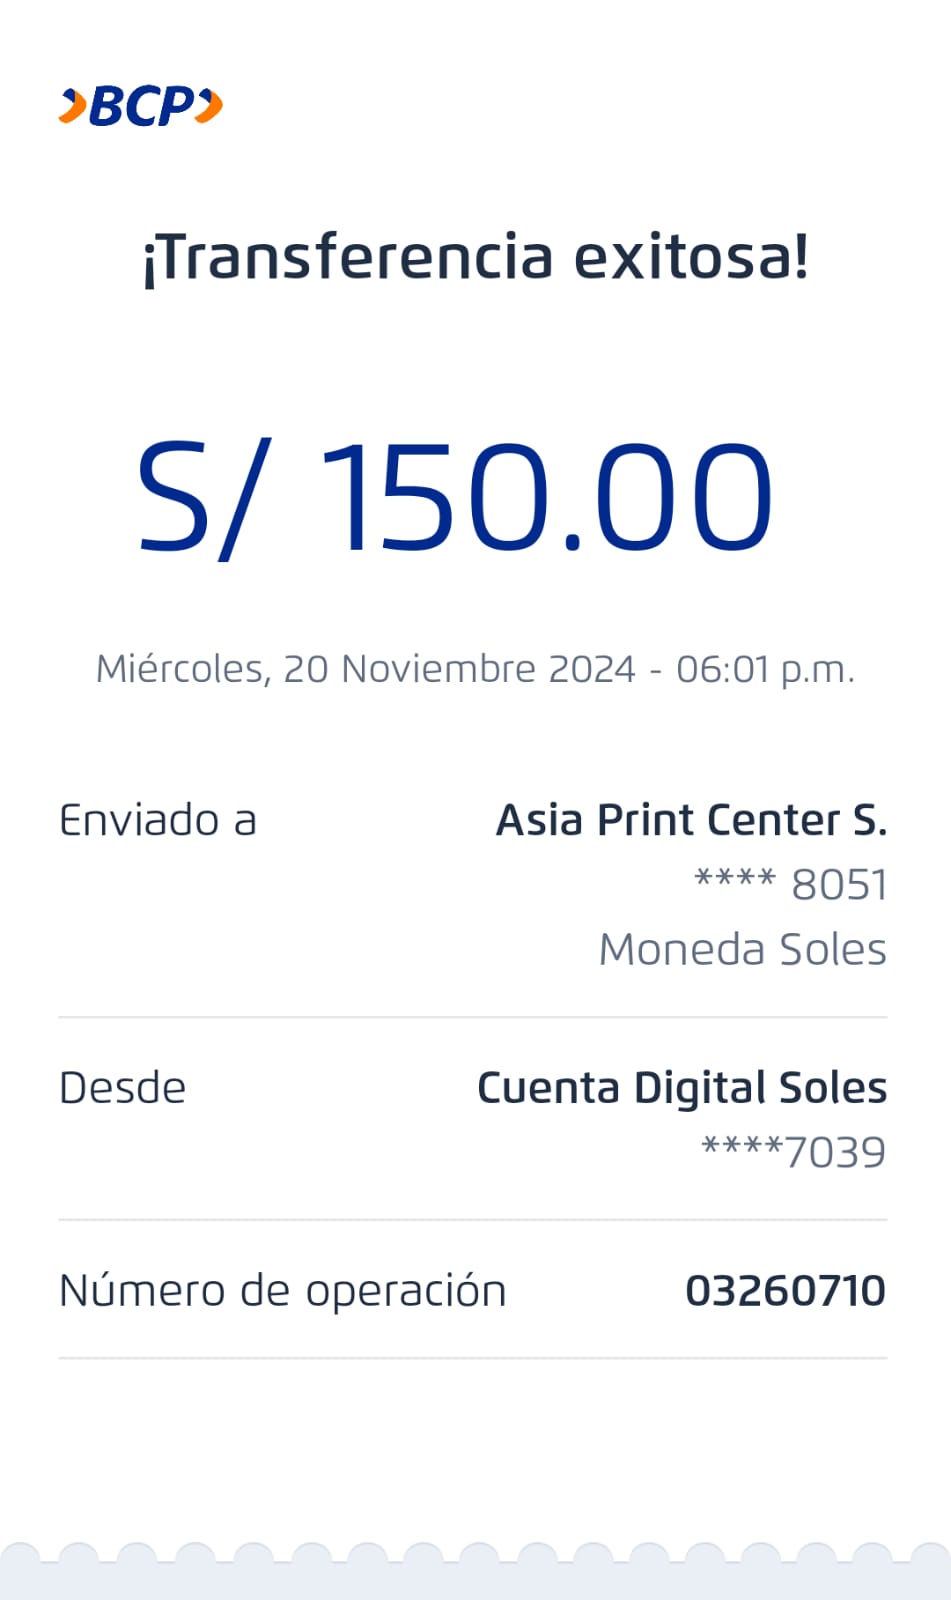Tap the Moneda Soles text

click(x=742, y=949)
